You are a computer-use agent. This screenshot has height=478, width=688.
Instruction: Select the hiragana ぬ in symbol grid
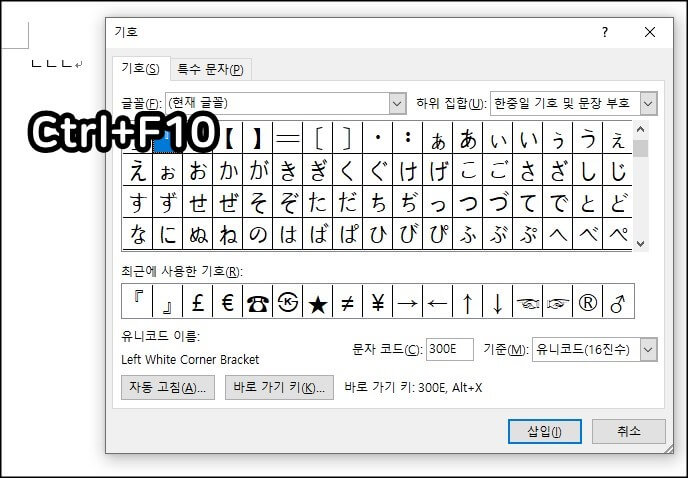coord(197,234)
